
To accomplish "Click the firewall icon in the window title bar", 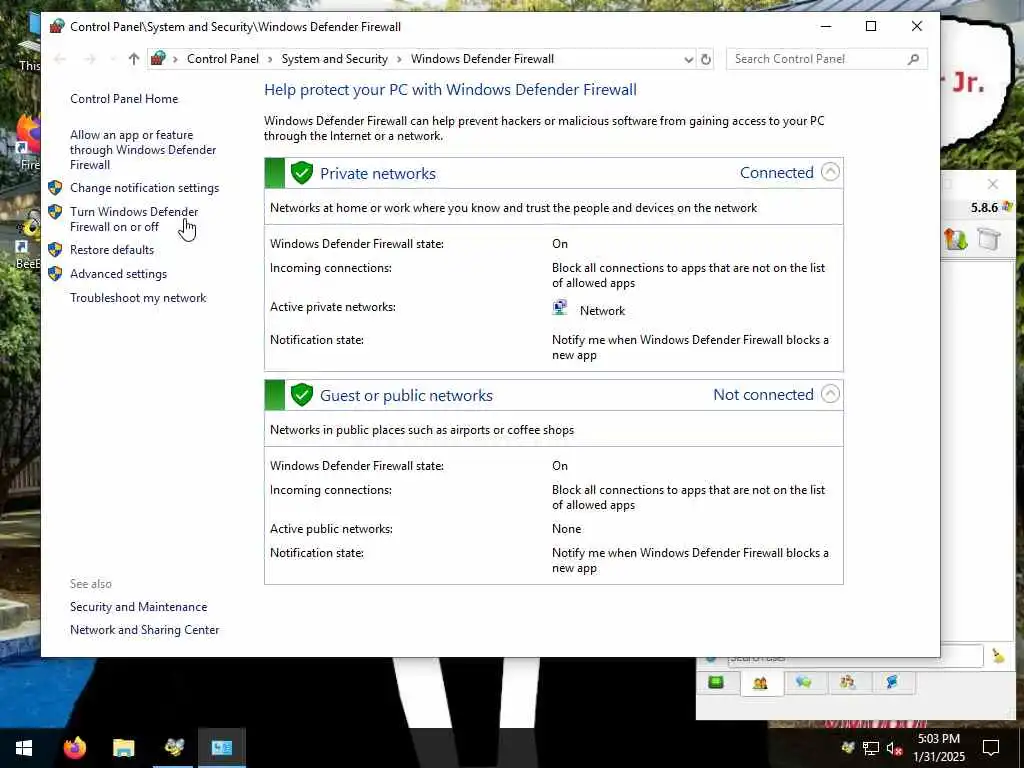I will (x=57, y=26).
